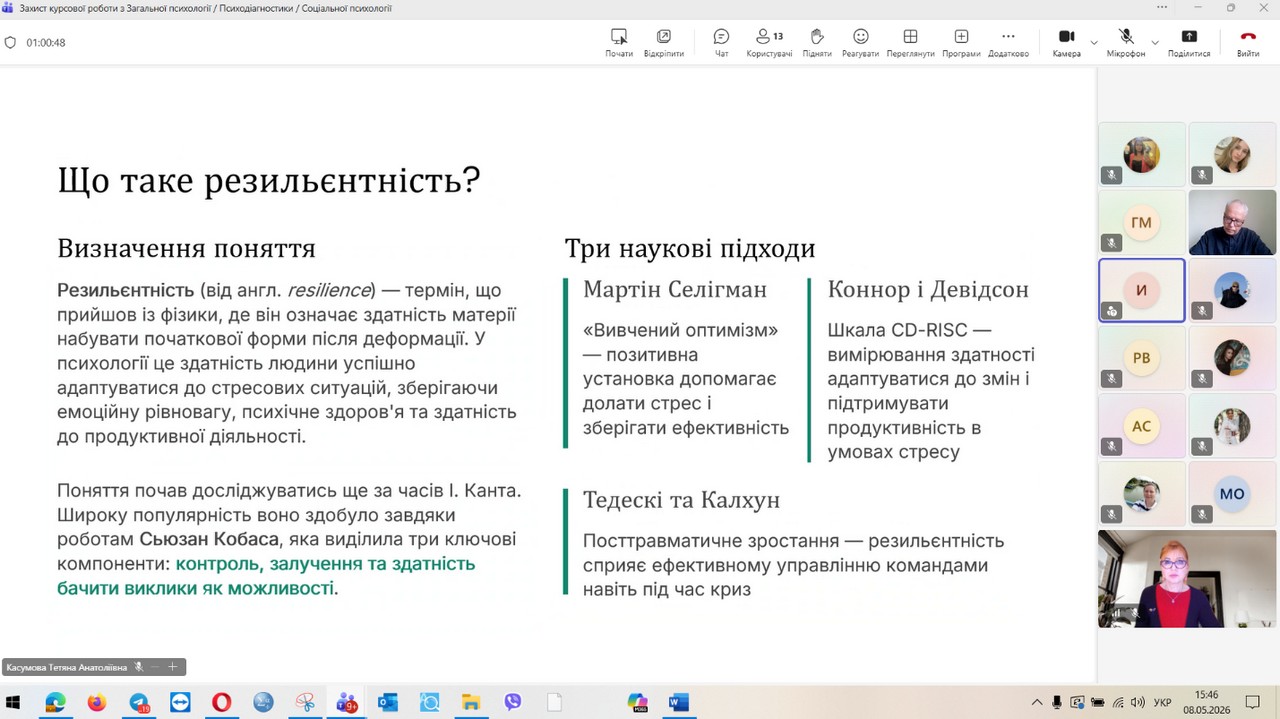Toggle the Камера on or off
Viewport: 1280px width, 719px height.
(x=1066, y=42)
